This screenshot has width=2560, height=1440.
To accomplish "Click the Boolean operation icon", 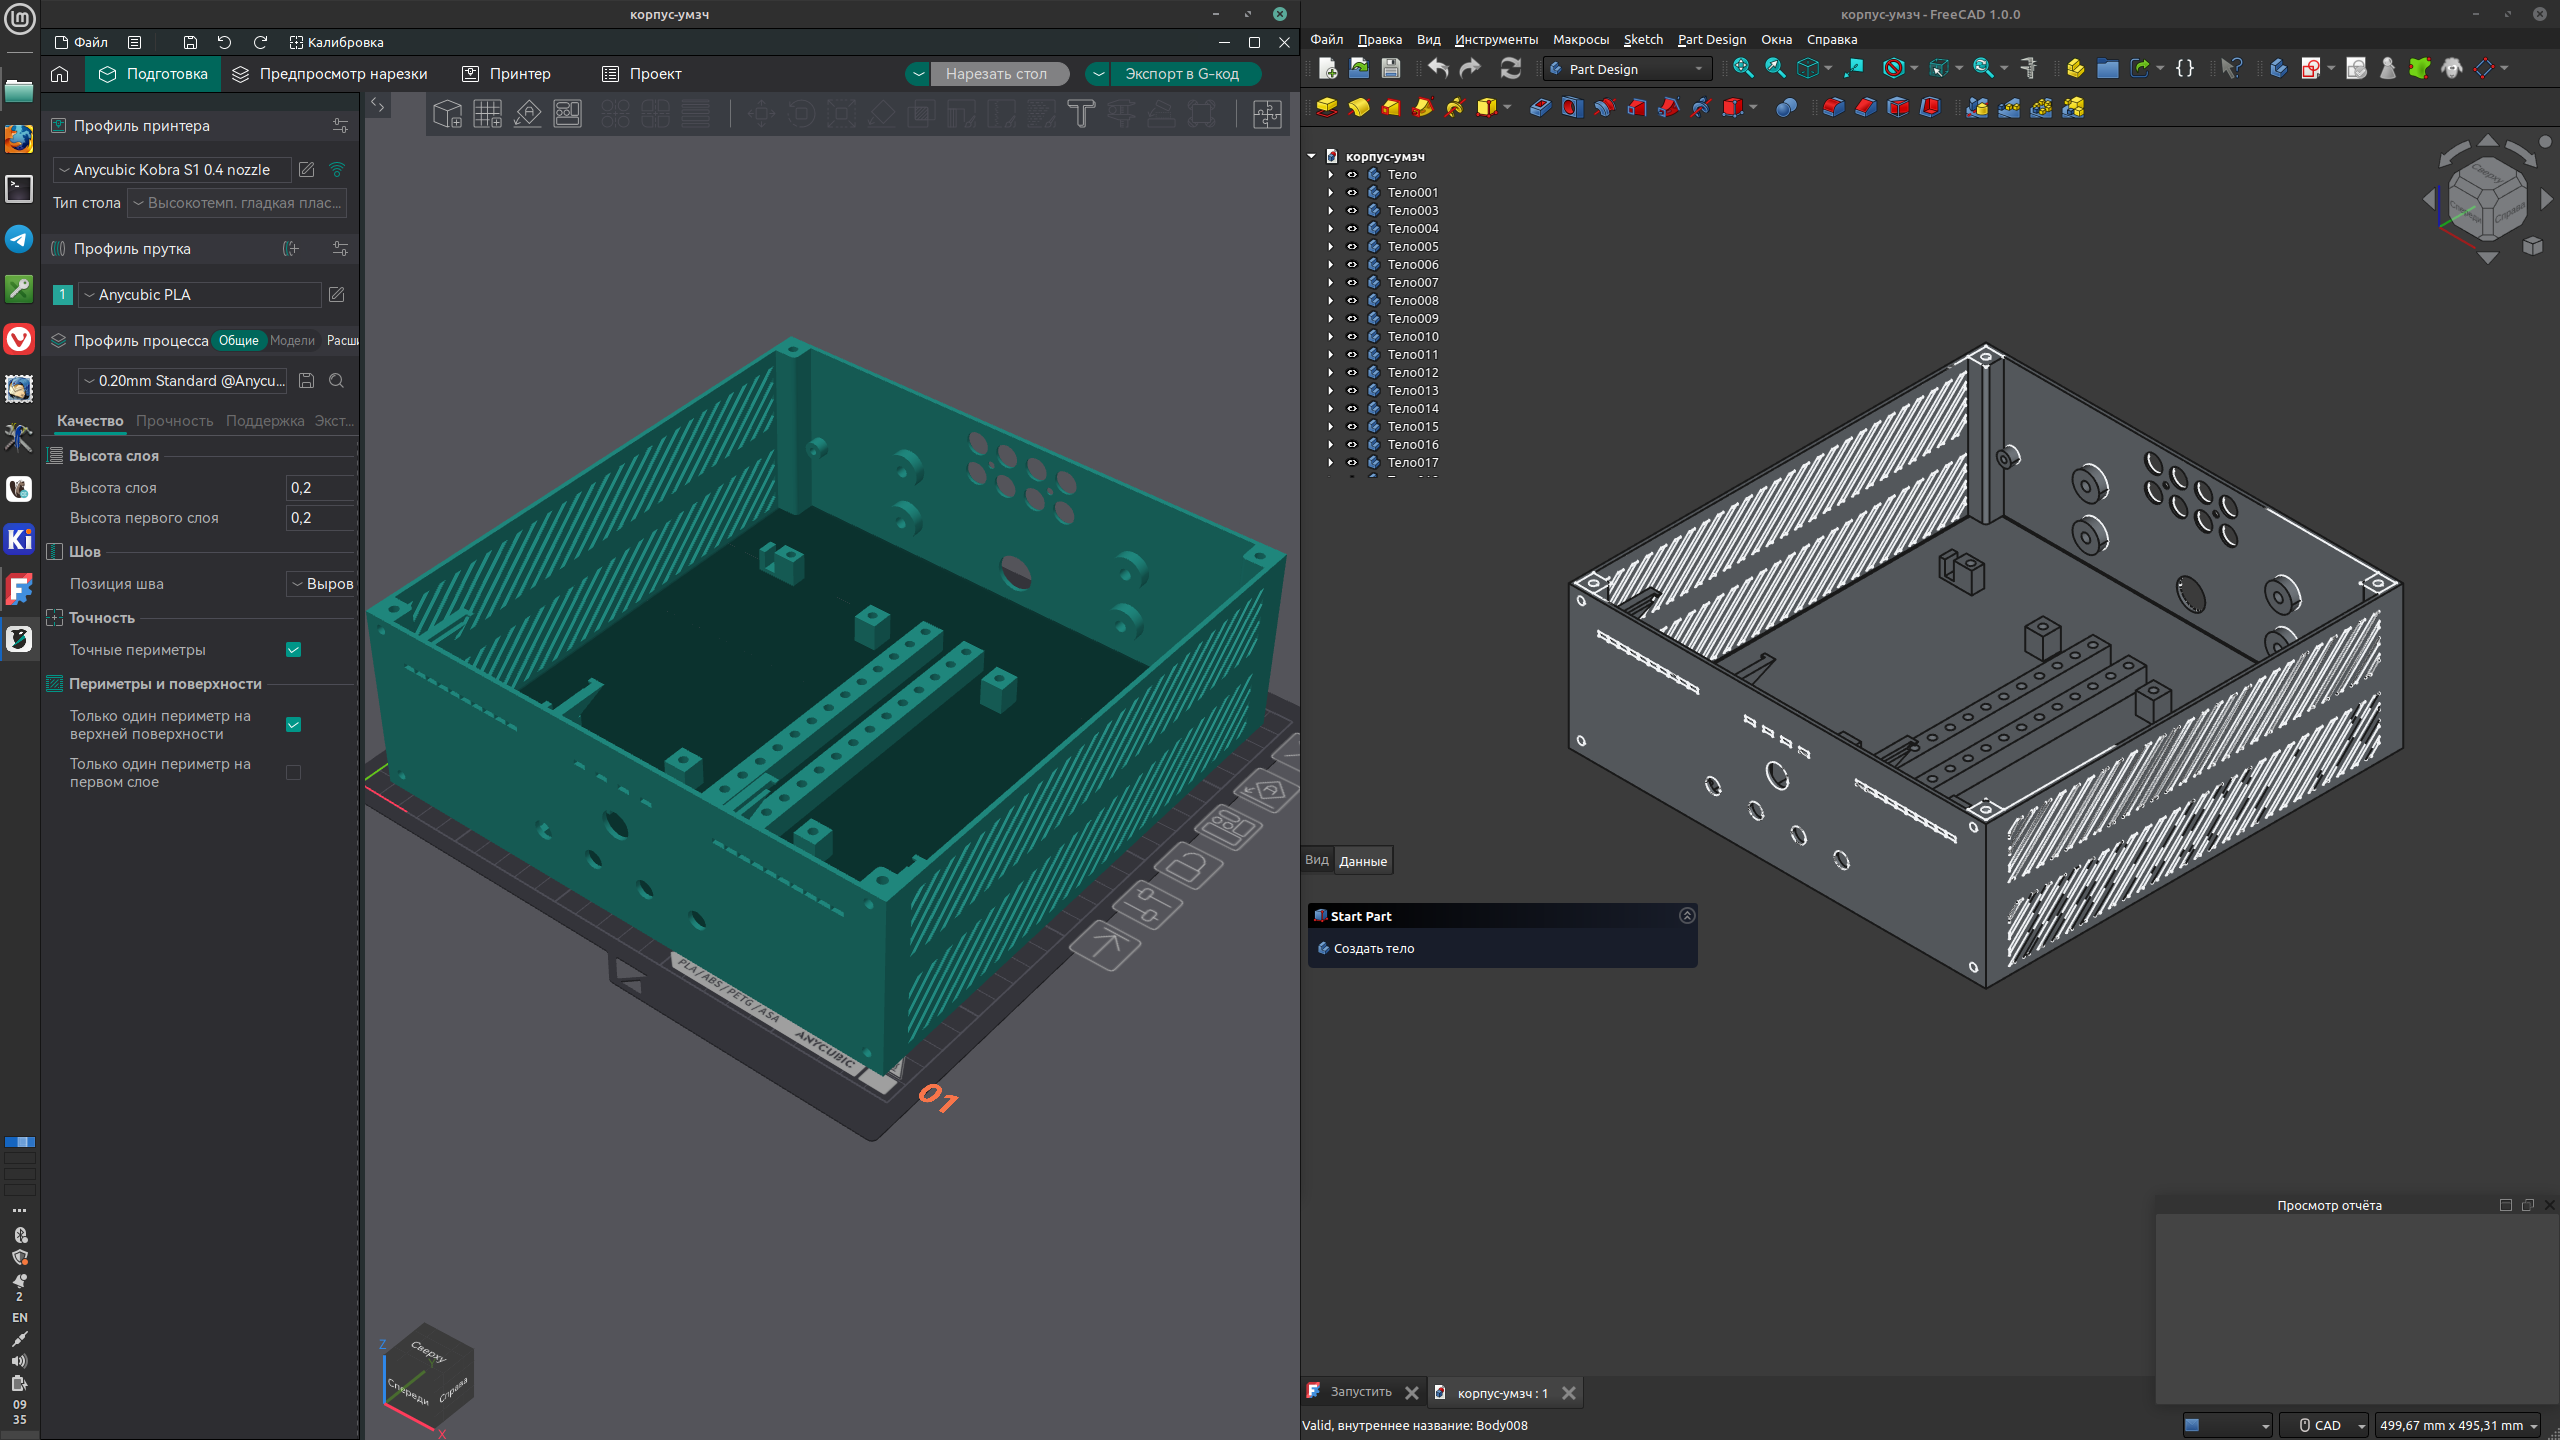I will (x=1786, y=107).
